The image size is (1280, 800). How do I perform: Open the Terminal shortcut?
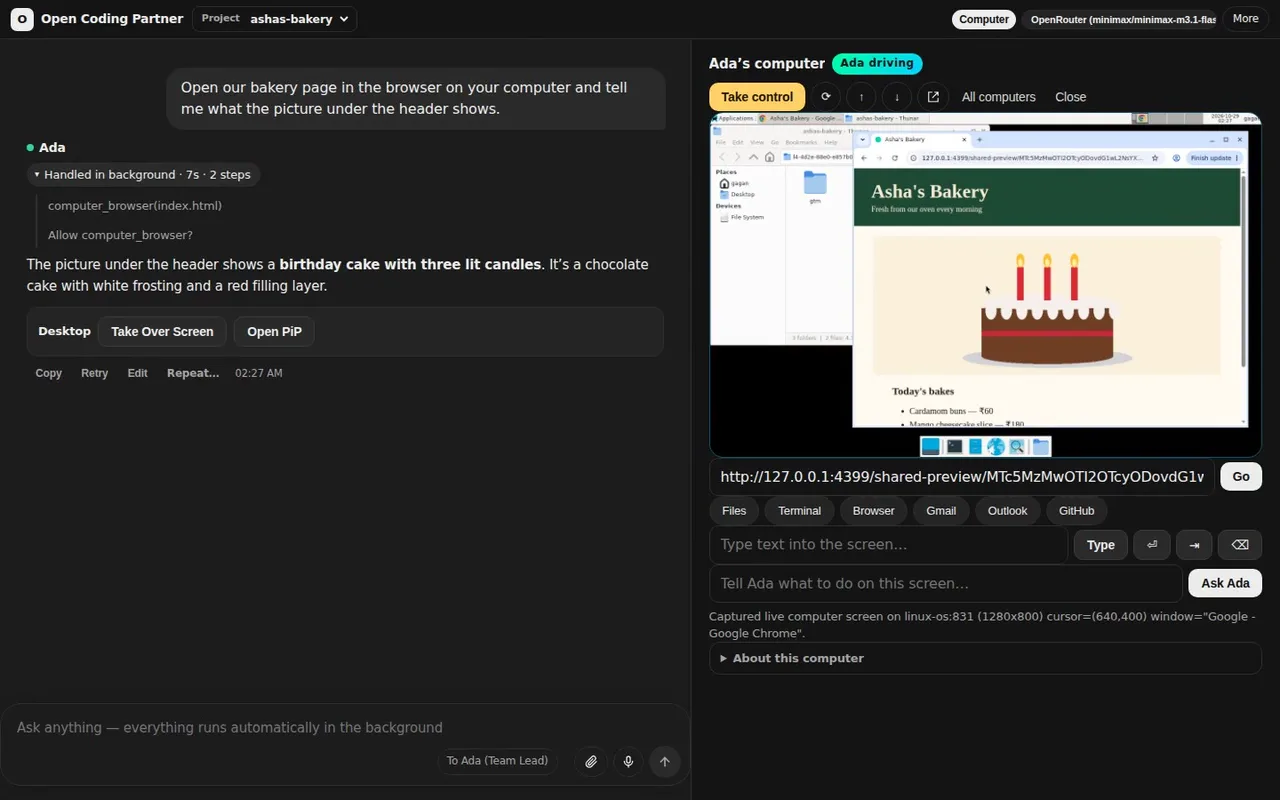(x=800, y=511)
